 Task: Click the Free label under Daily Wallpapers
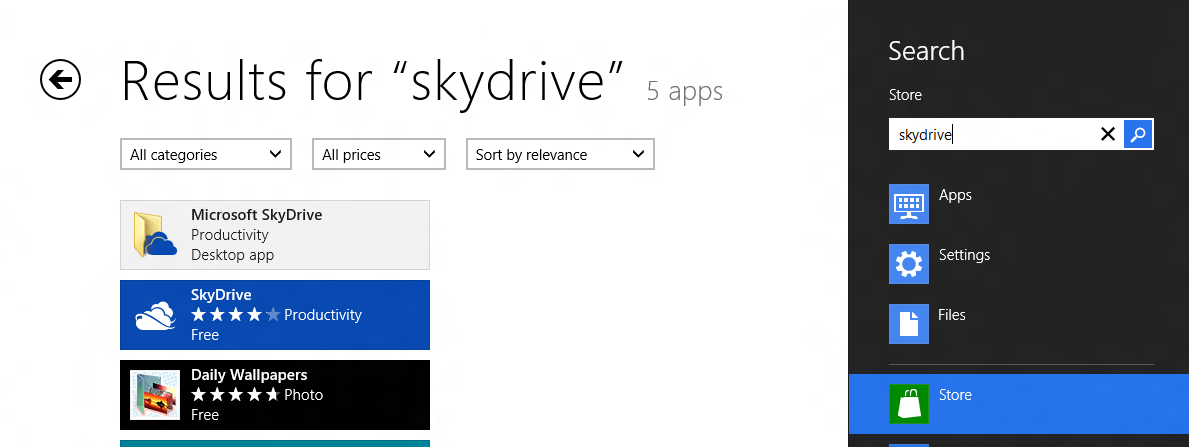[205, 414]
